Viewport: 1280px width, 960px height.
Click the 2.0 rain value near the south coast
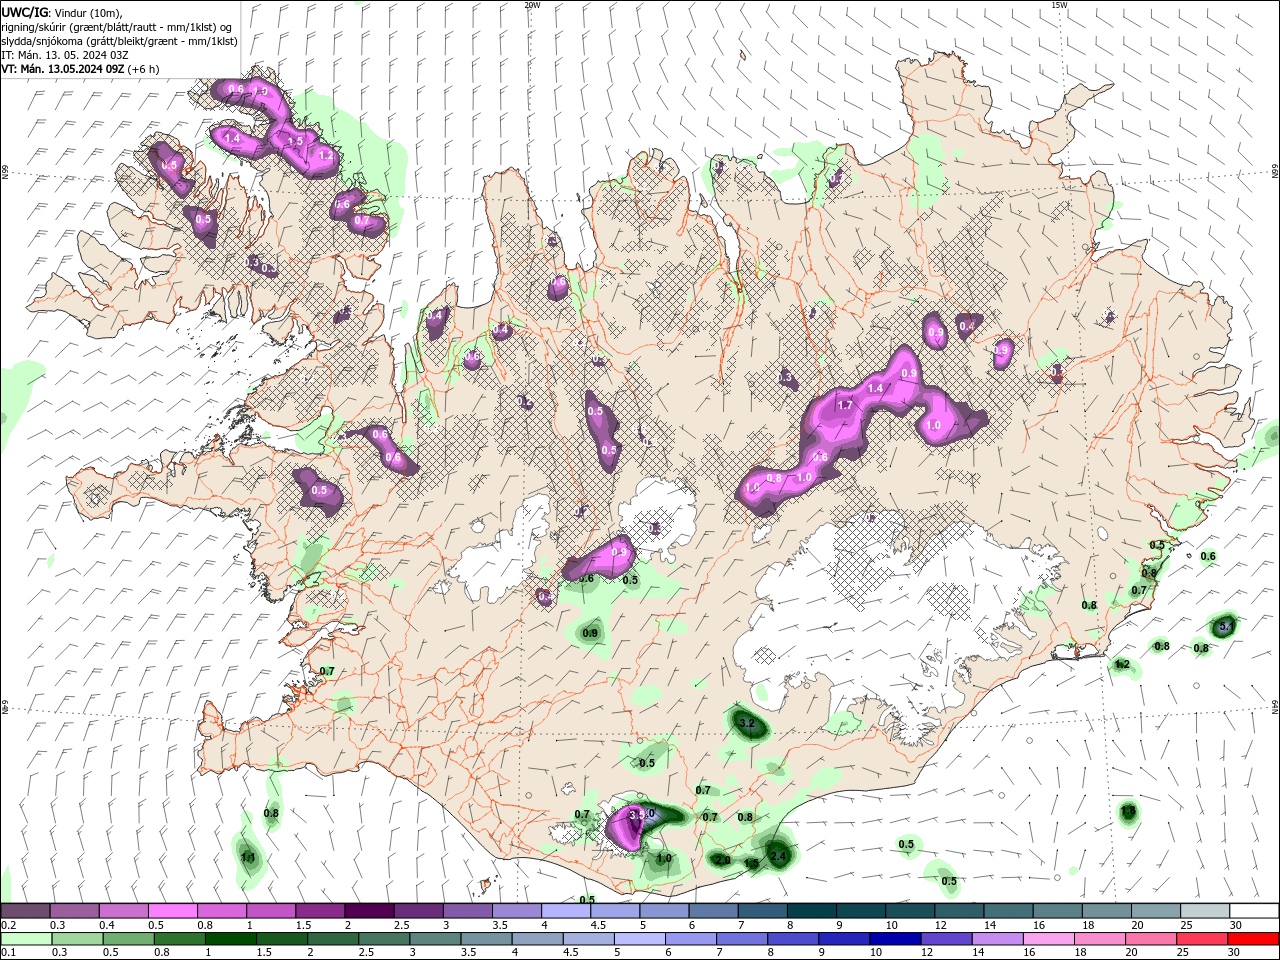coord(723,860)
